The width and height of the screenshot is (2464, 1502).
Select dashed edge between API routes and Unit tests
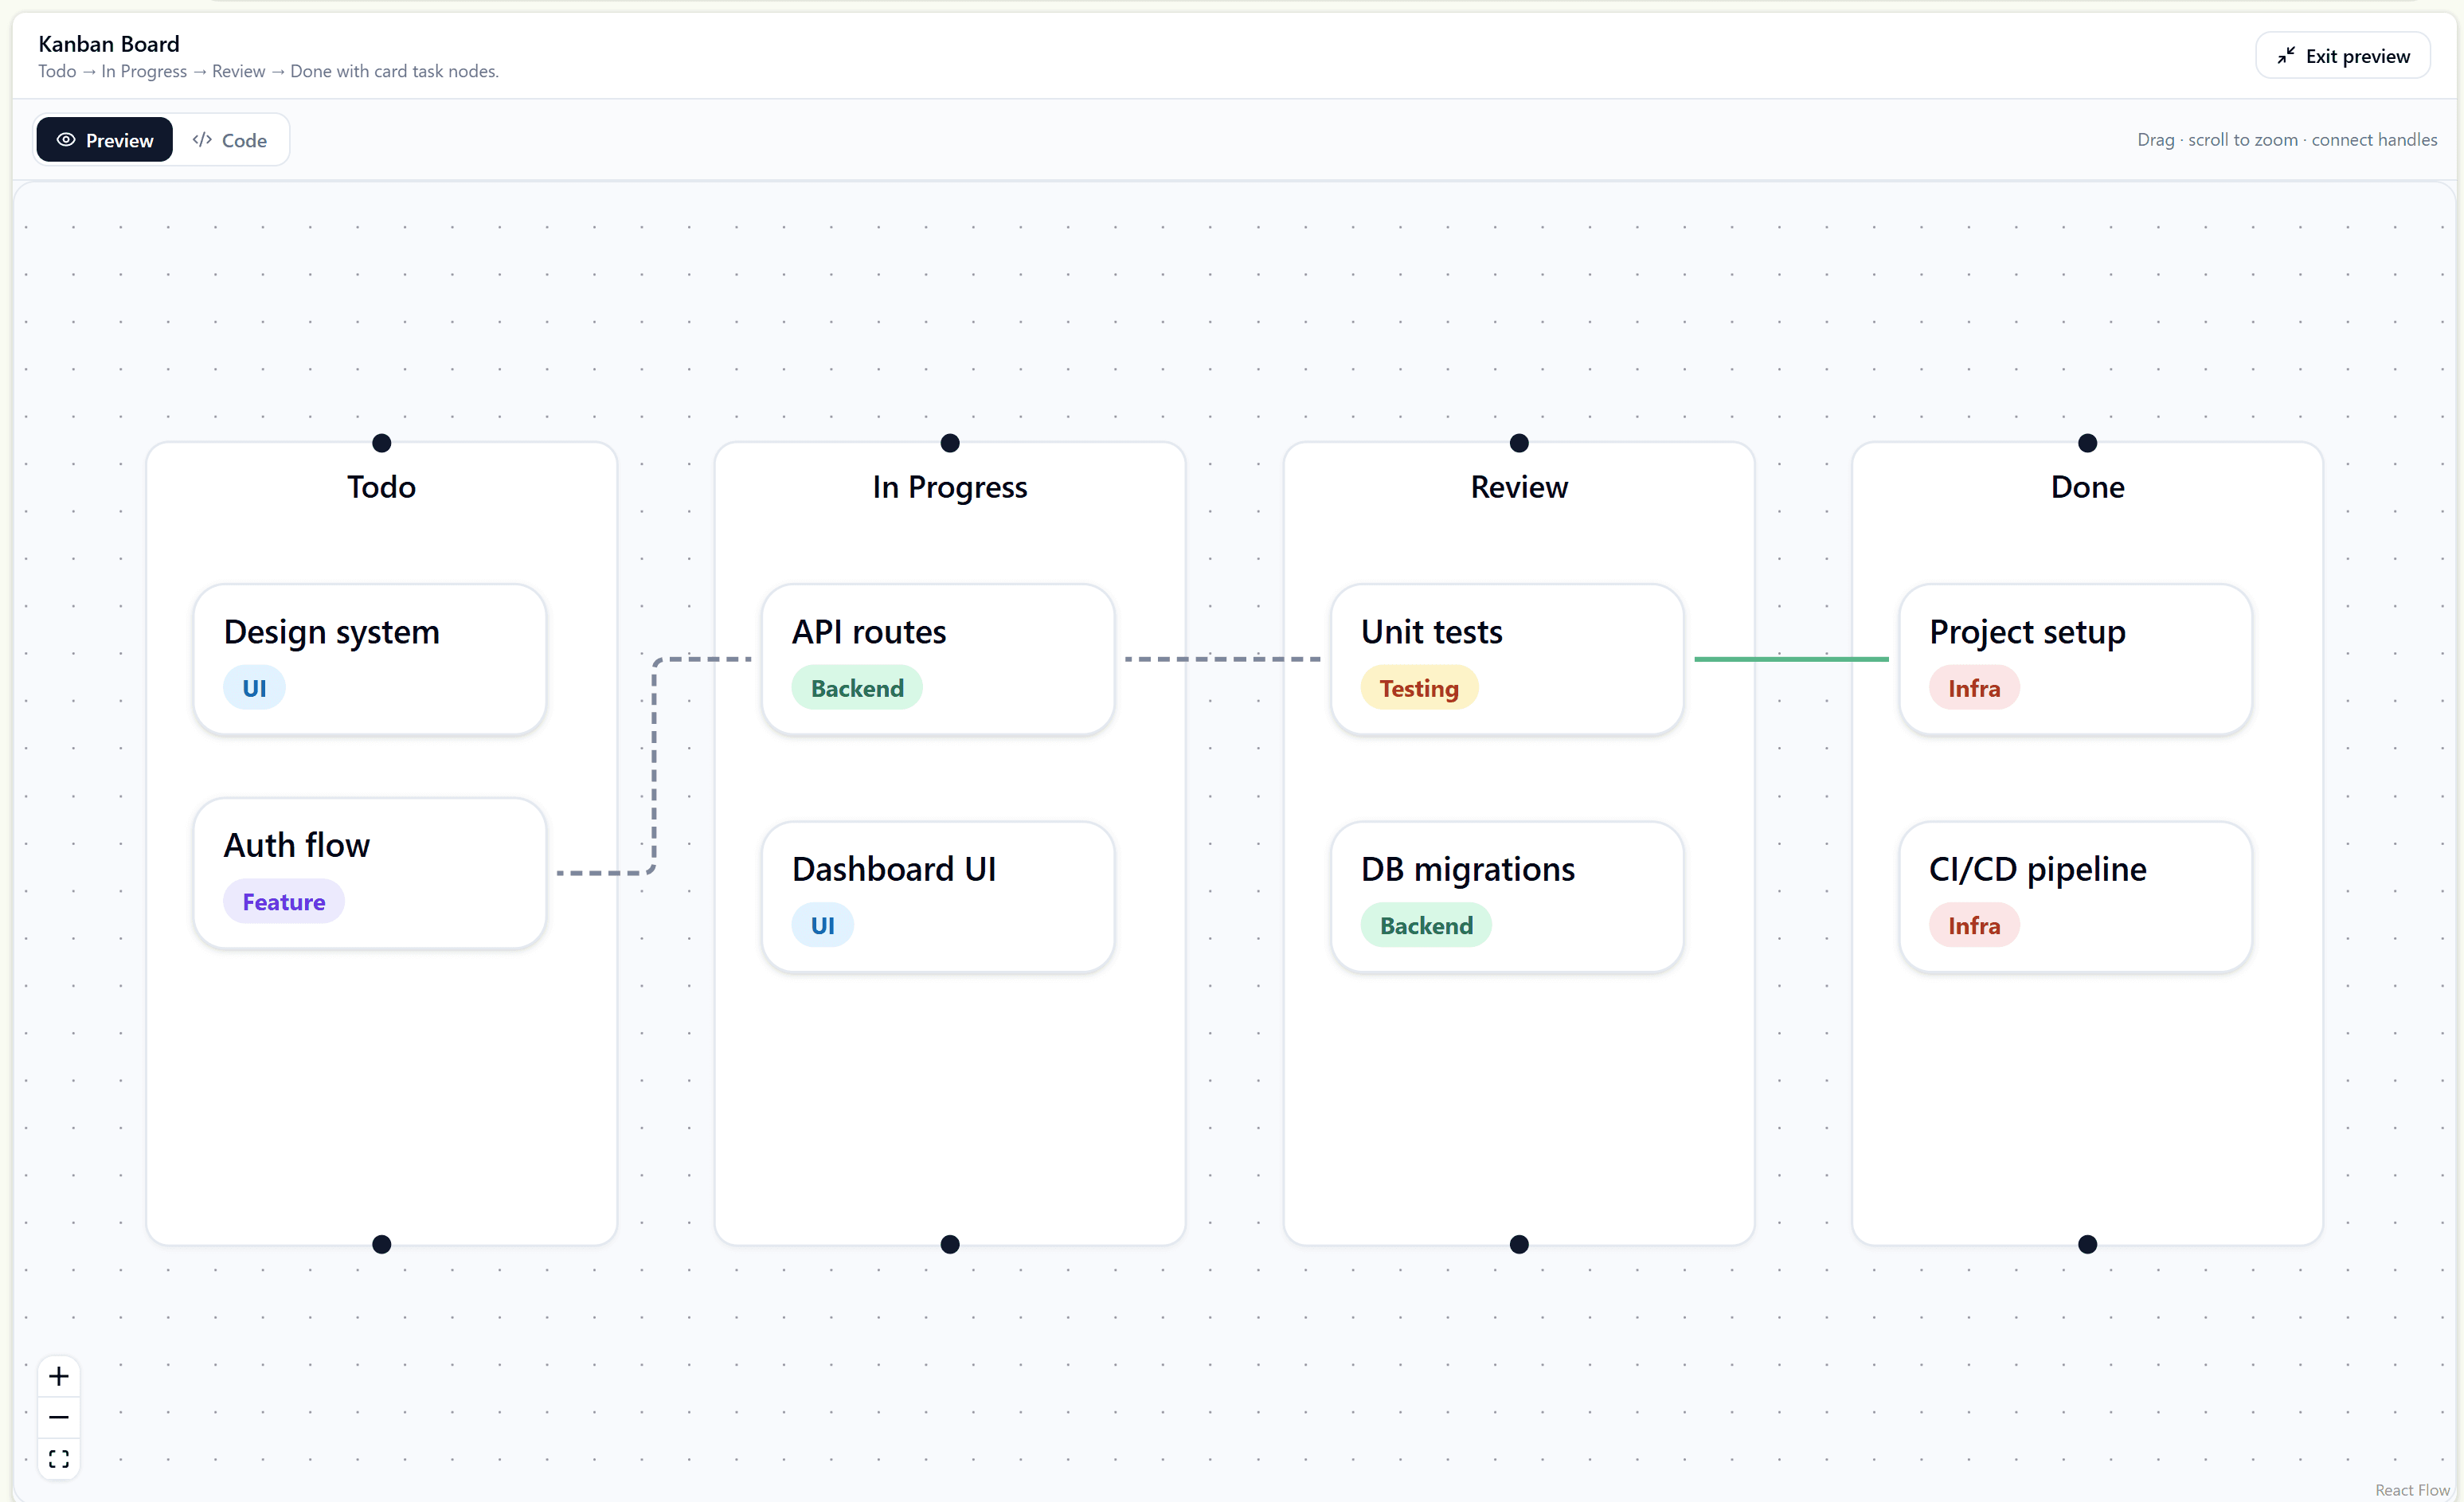click(x=1222, y=659)
